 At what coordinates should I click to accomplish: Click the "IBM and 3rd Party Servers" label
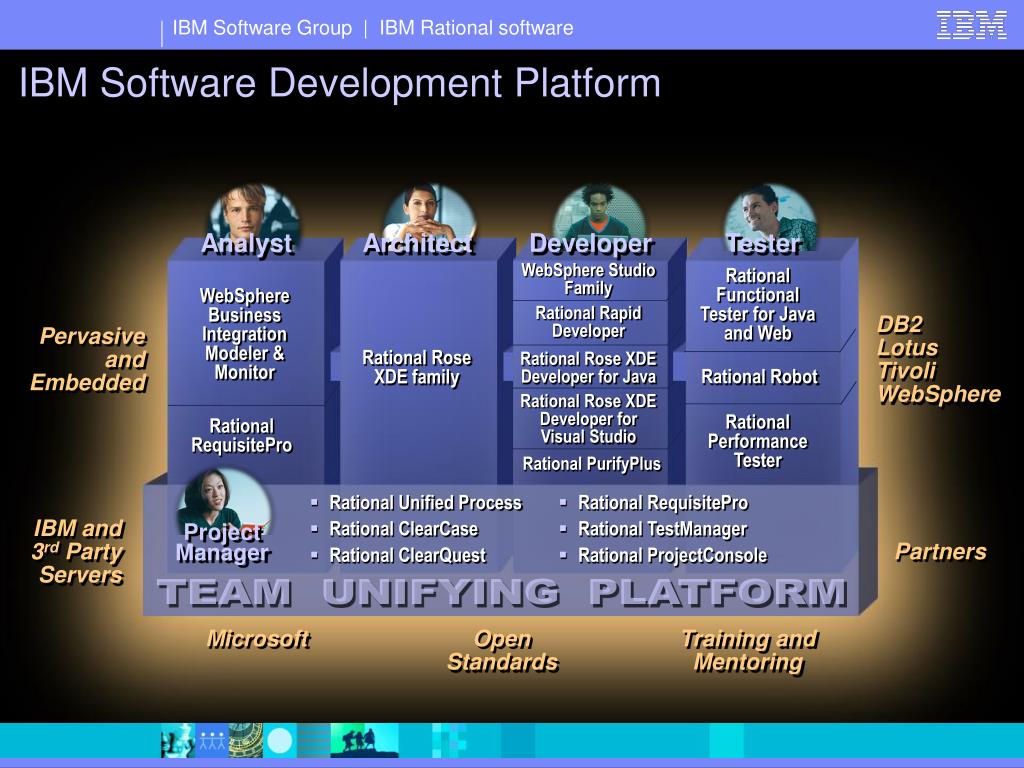[78, 552]
